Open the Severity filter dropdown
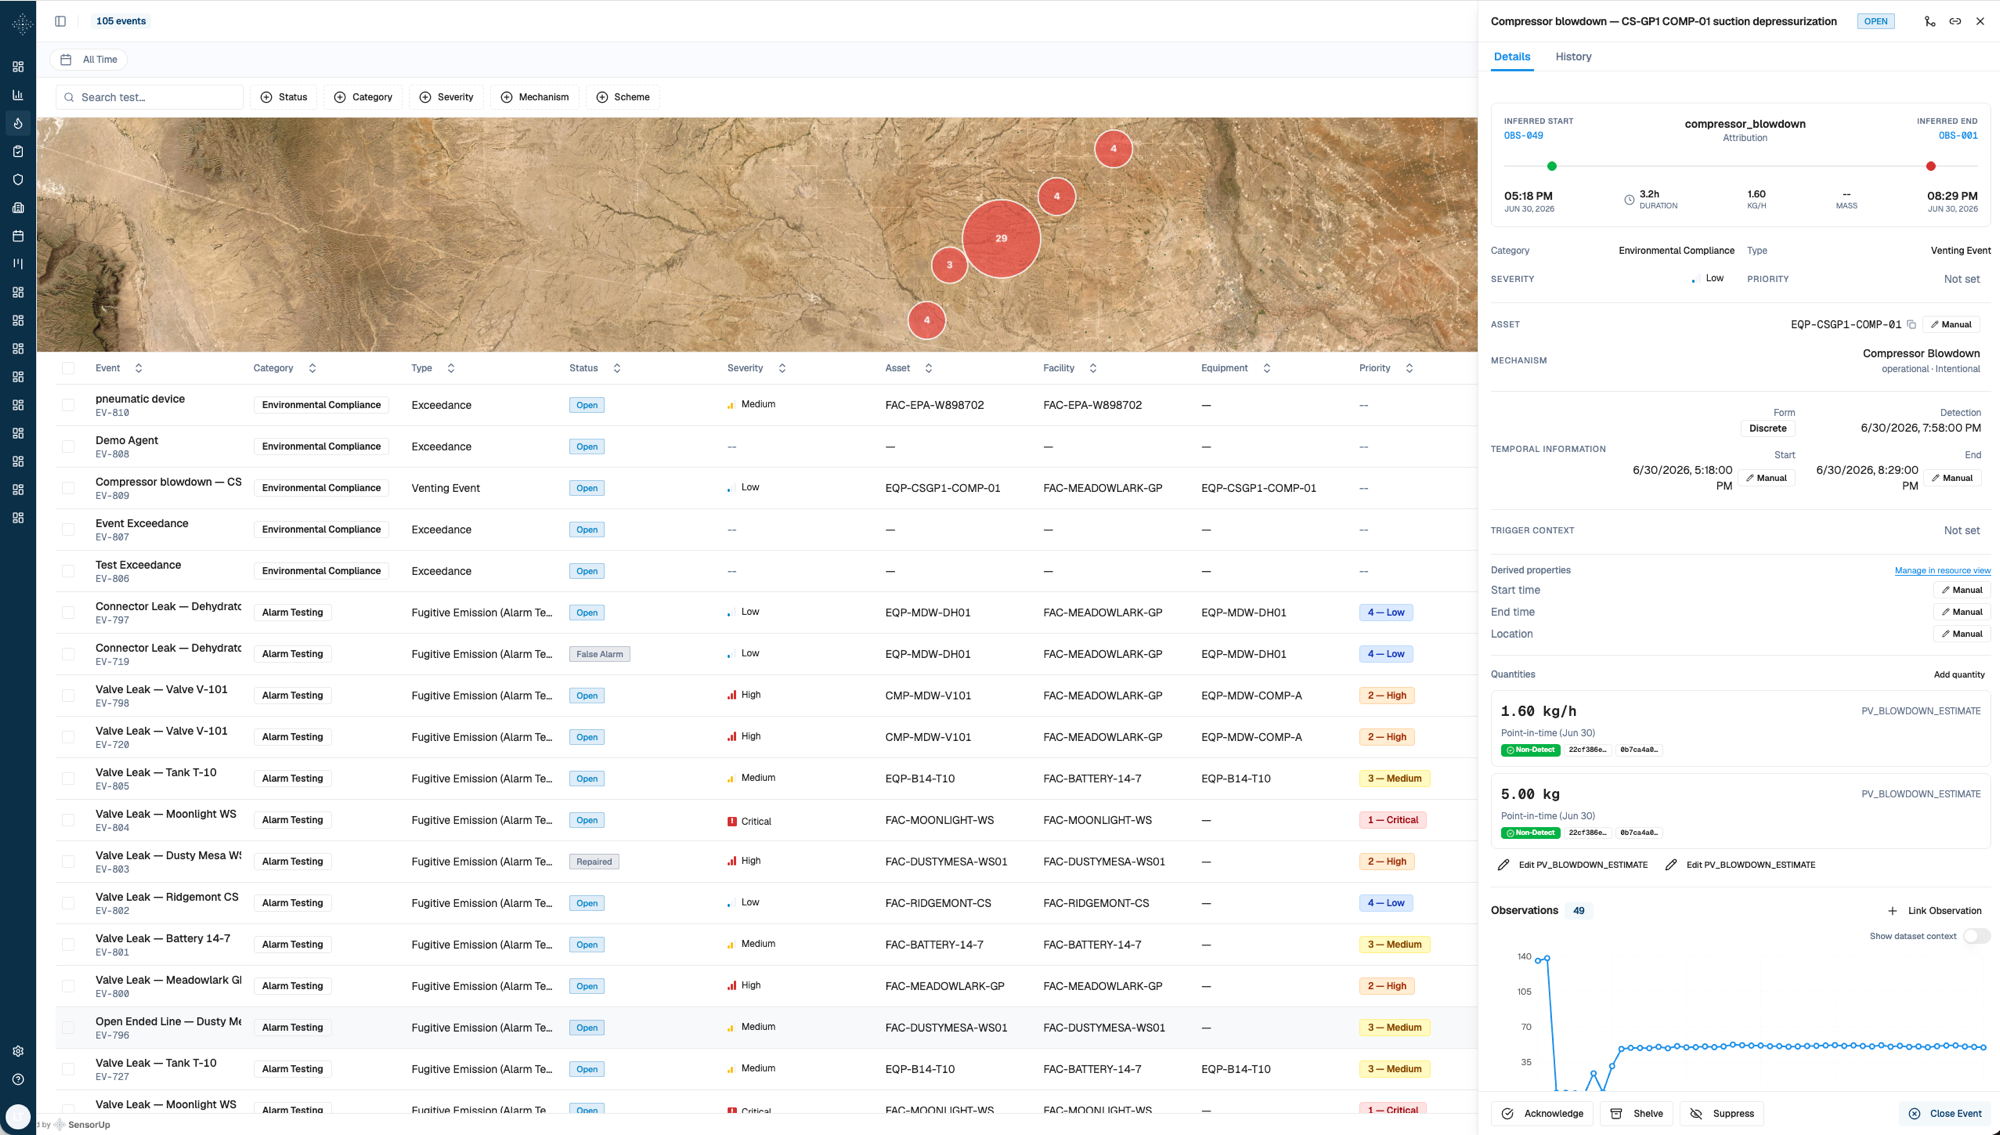The image size is (2000, 1135). point(447,97)
